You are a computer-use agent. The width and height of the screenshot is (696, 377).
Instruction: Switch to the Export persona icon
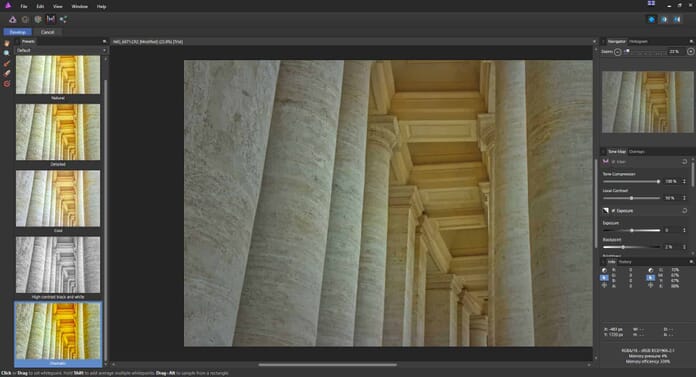[x=63, y=20]
